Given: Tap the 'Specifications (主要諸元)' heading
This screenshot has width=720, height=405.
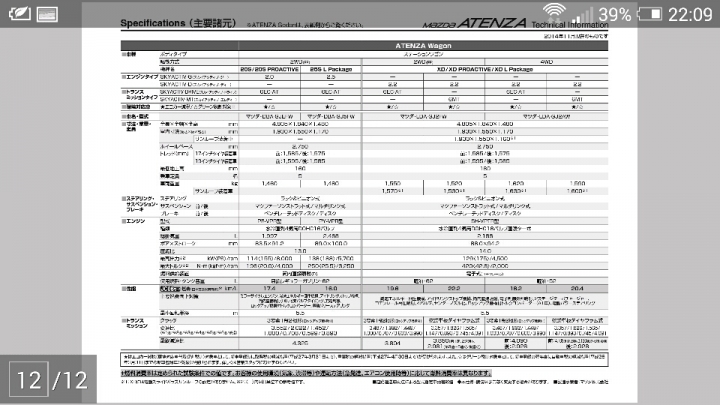Looking at the screenshot, I should (178, 23).
